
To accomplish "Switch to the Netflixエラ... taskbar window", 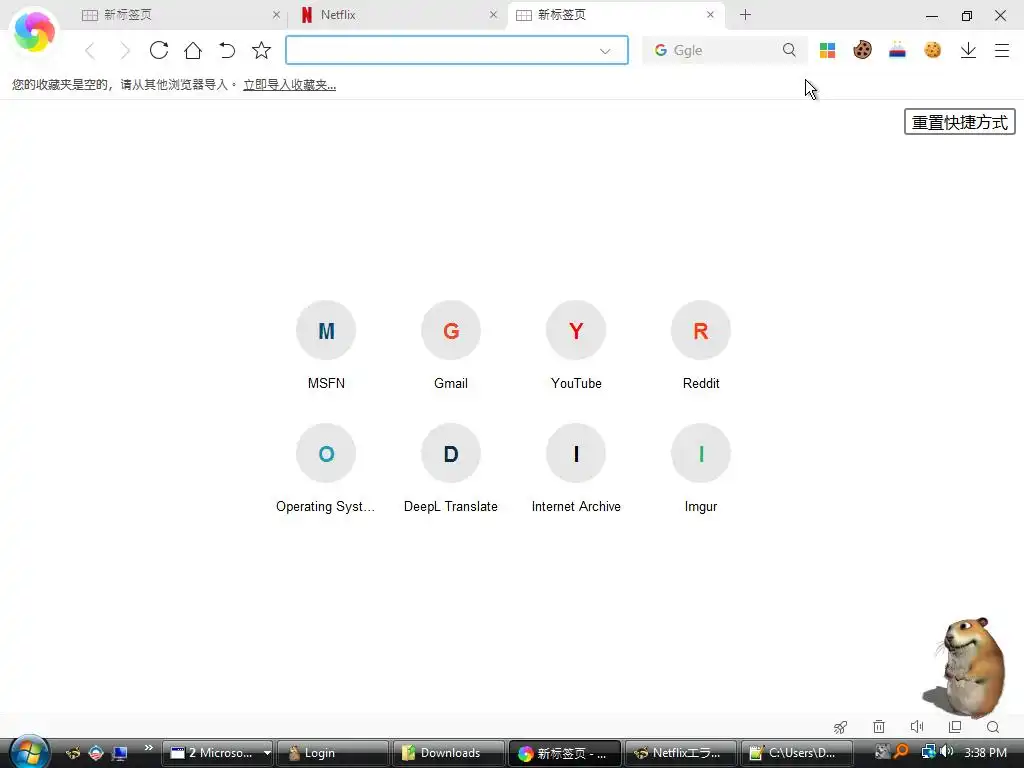I will point(680,753).
